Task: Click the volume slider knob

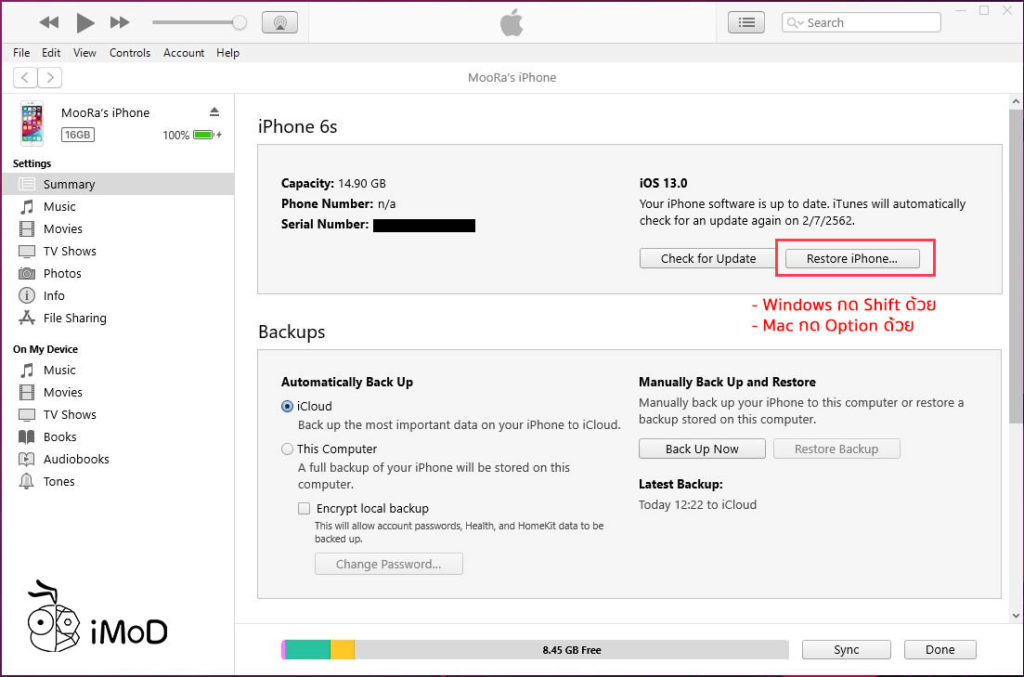Action: pyautogui.click(x=240, y=22)
